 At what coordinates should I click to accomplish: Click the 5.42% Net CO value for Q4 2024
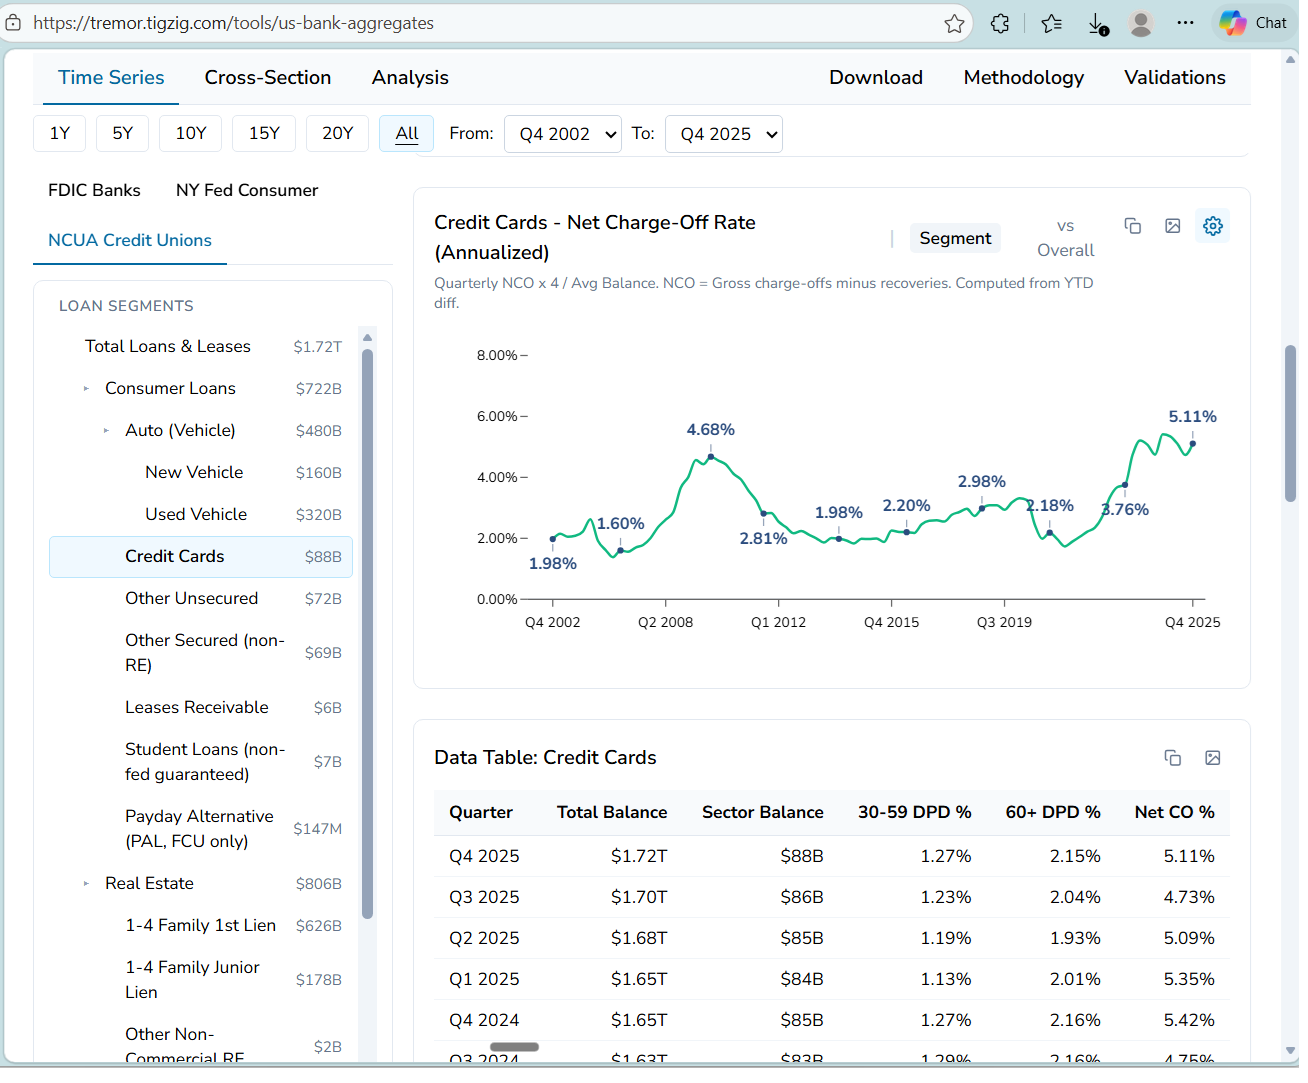coord(1189,1020)
